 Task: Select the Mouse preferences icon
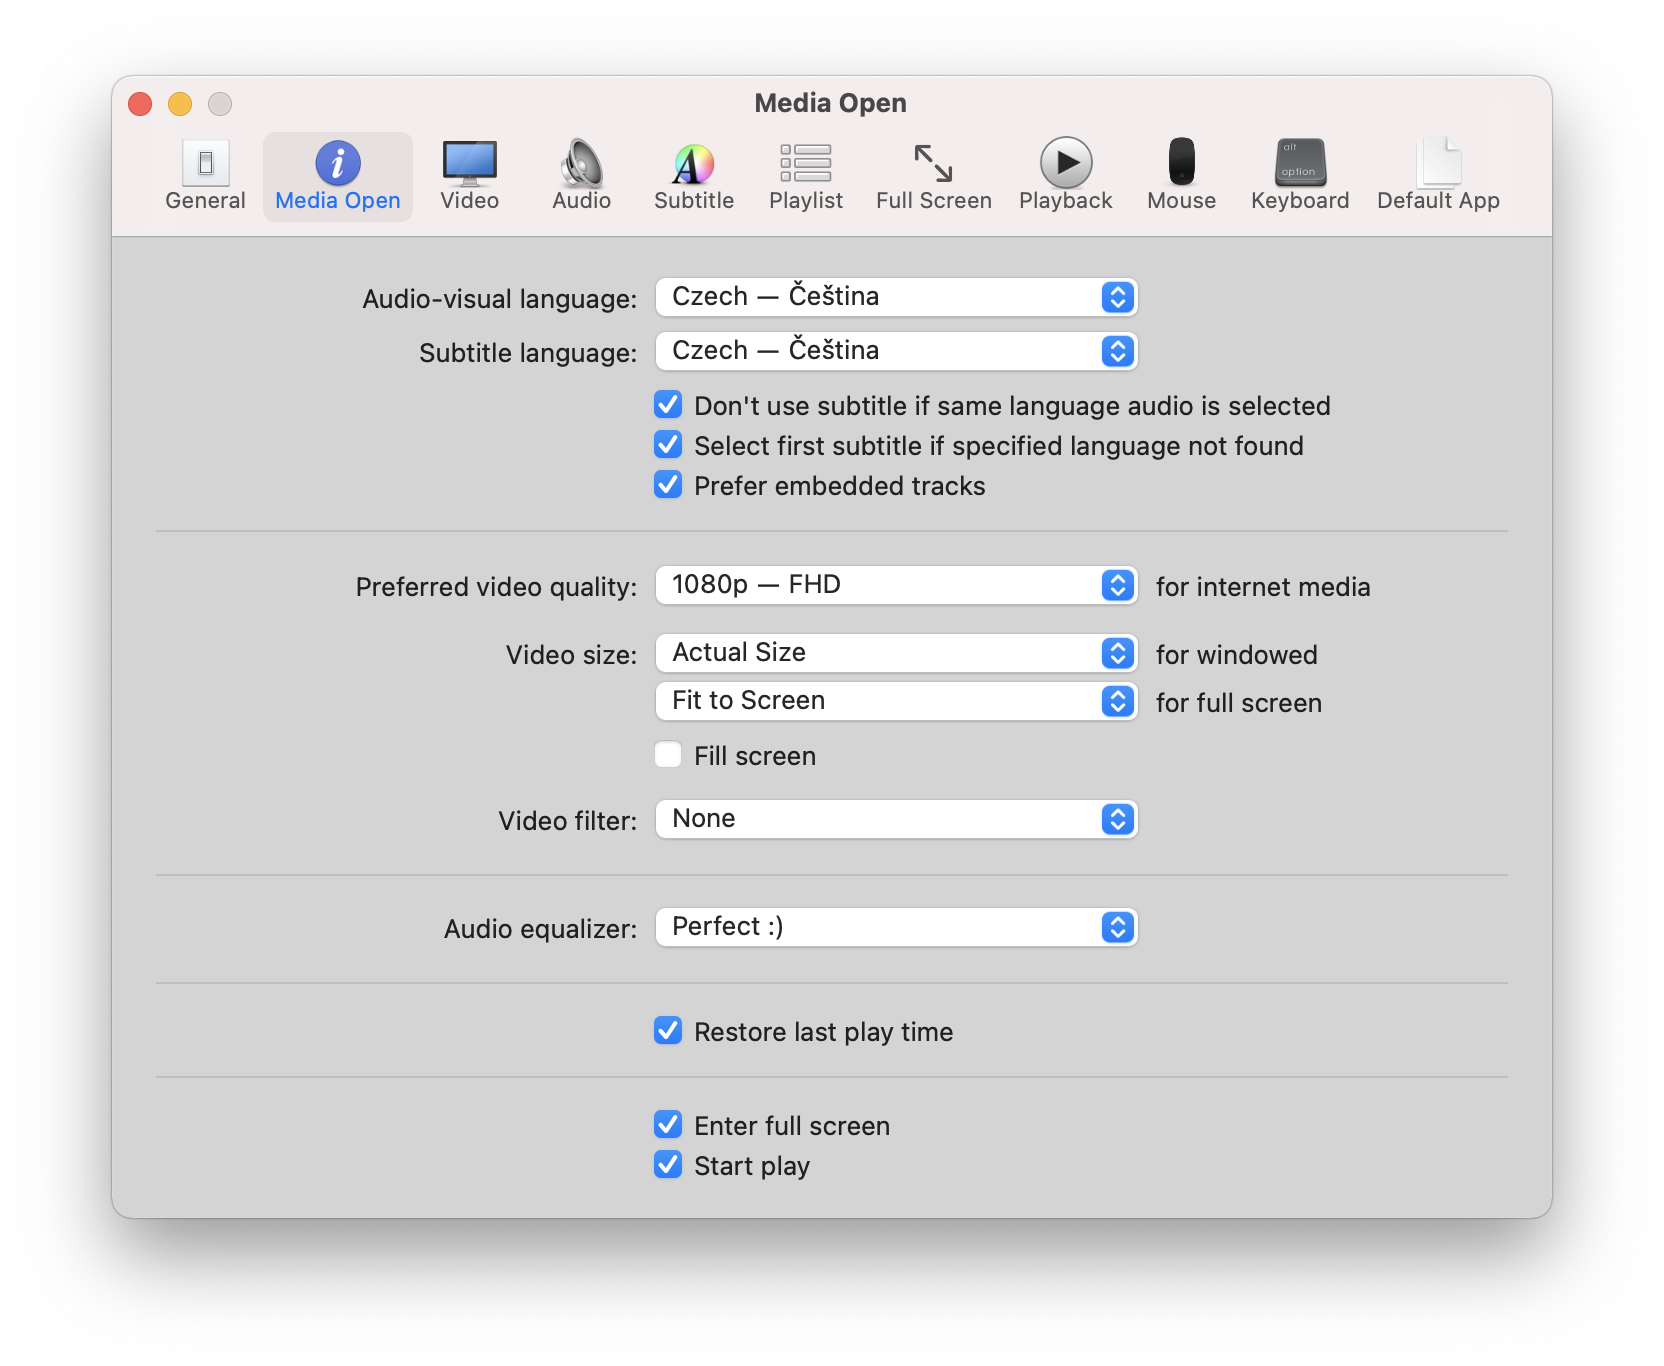point(1181,176)
